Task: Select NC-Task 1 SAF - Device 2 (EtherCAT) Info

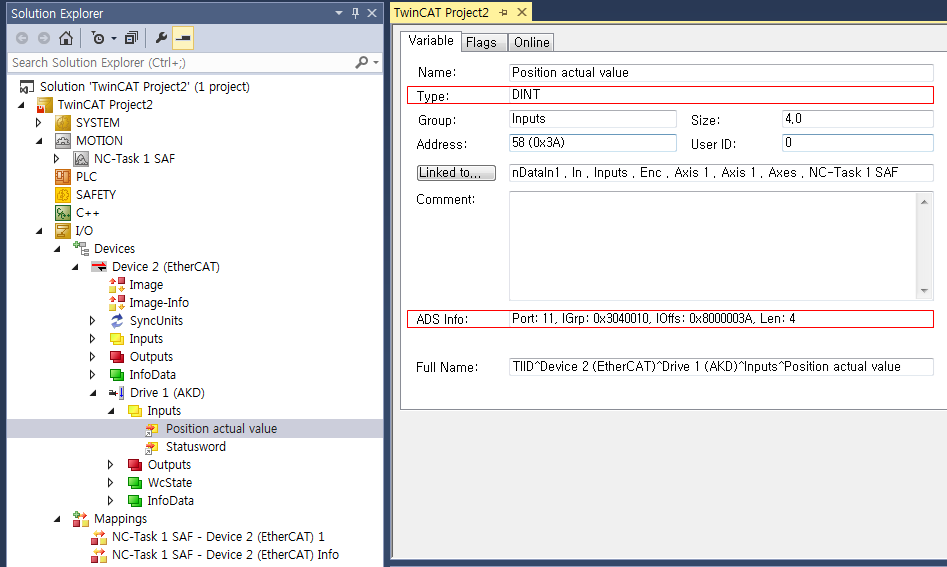Action: pyautogui.click(x=225, y=555)
